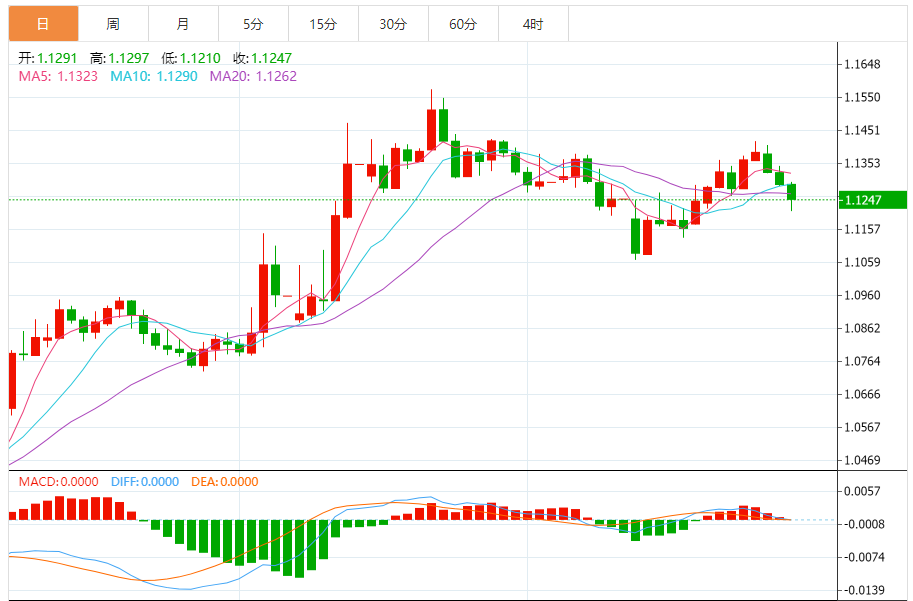This screenshot has width=913, height=601.
Task: Click the 1.0666 price axis label
Action: click(862, 394)
